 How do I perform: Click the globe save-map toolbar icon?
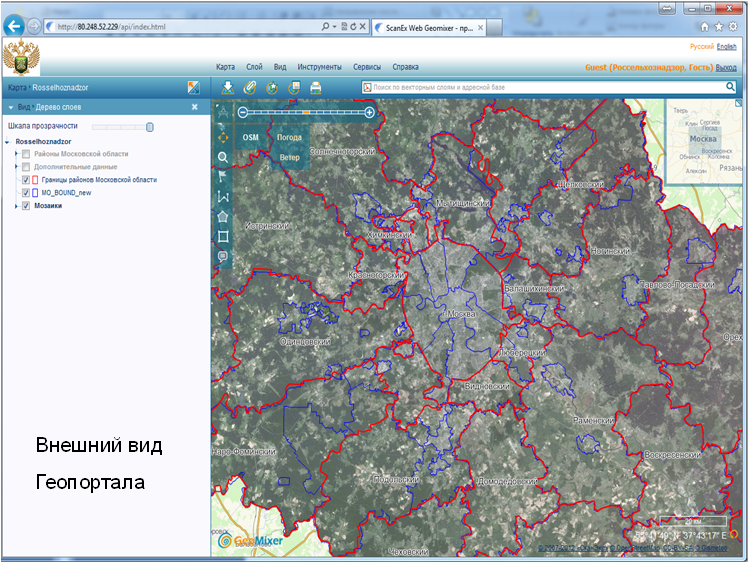(x=294, y=87)
